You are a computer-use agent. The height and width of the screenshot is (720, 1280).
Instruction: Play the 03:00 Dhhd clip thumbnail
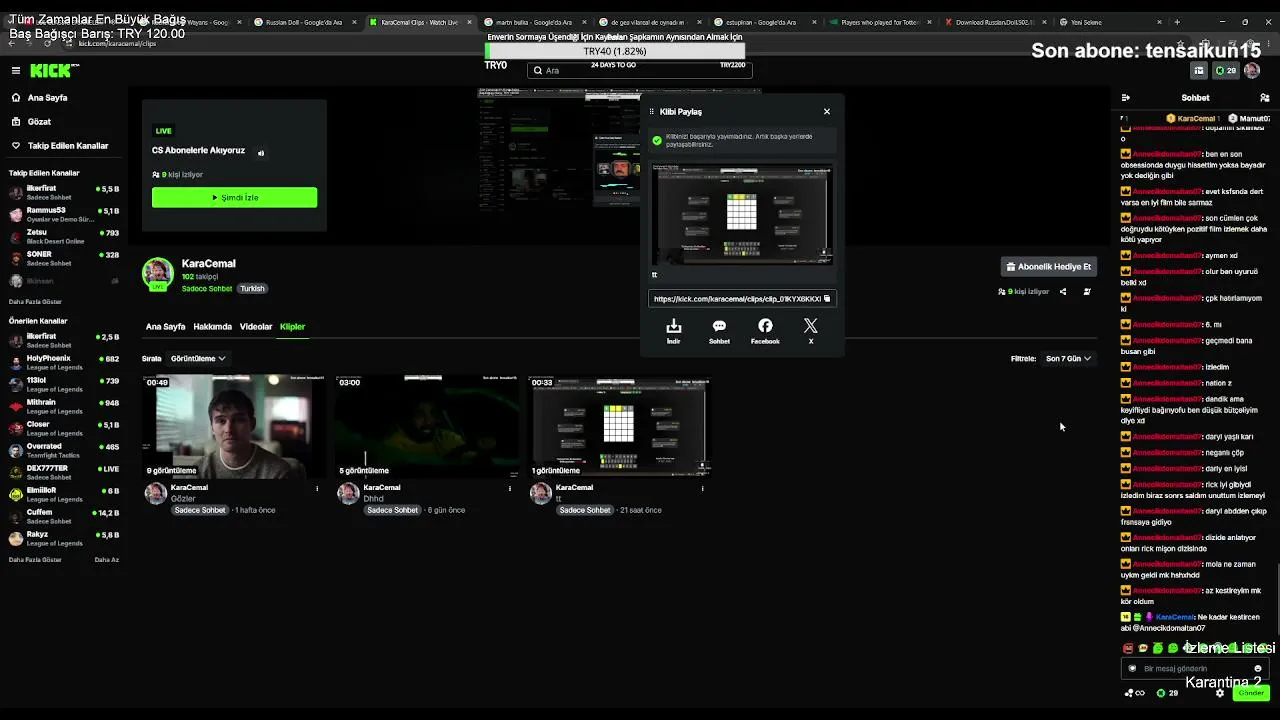click(426, 426)
